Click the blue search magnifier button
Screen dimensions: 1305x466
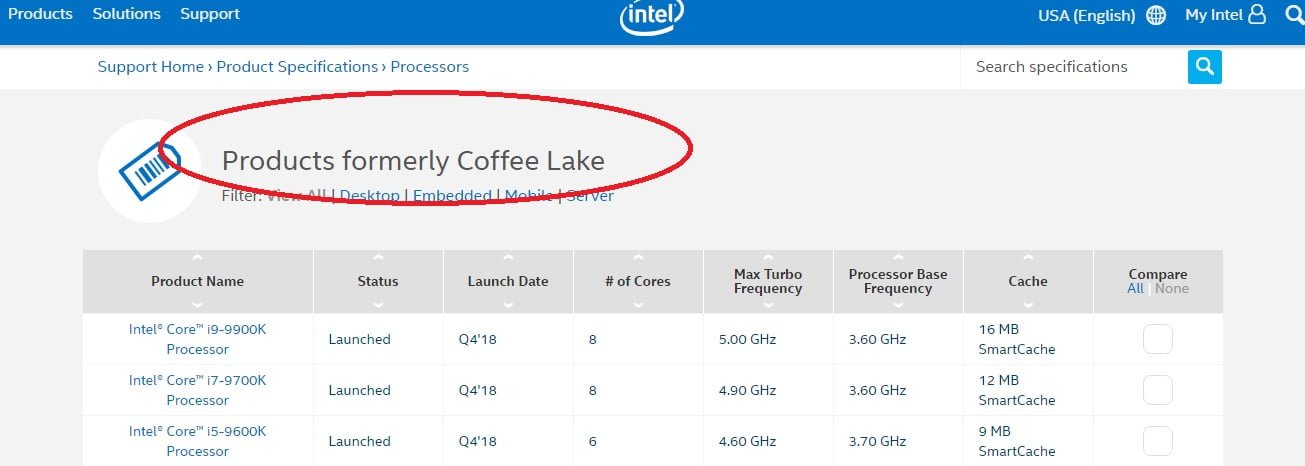(x=1204, y=67)
